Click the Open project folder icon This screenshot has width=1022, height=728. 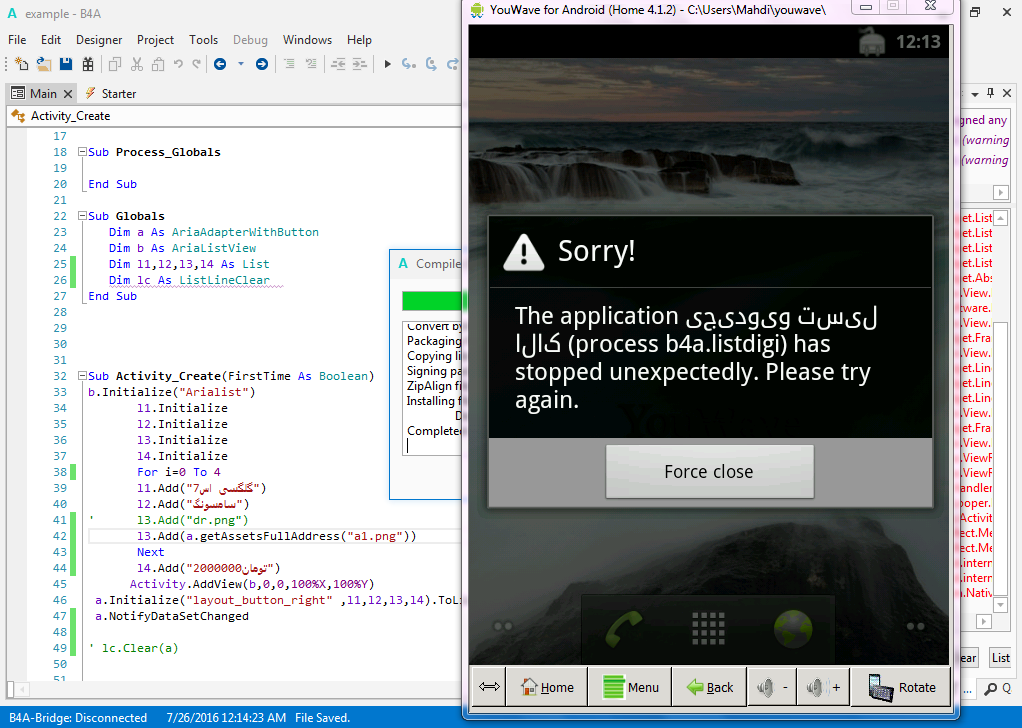coord(44,64)
